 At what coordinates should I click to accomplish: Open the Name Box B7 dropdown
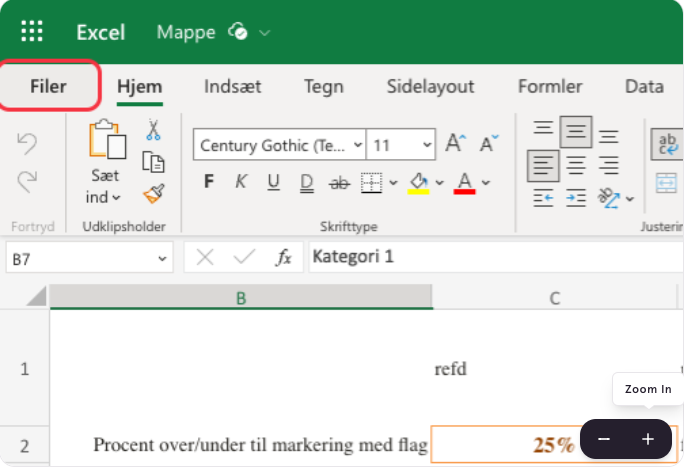[162, 259]
